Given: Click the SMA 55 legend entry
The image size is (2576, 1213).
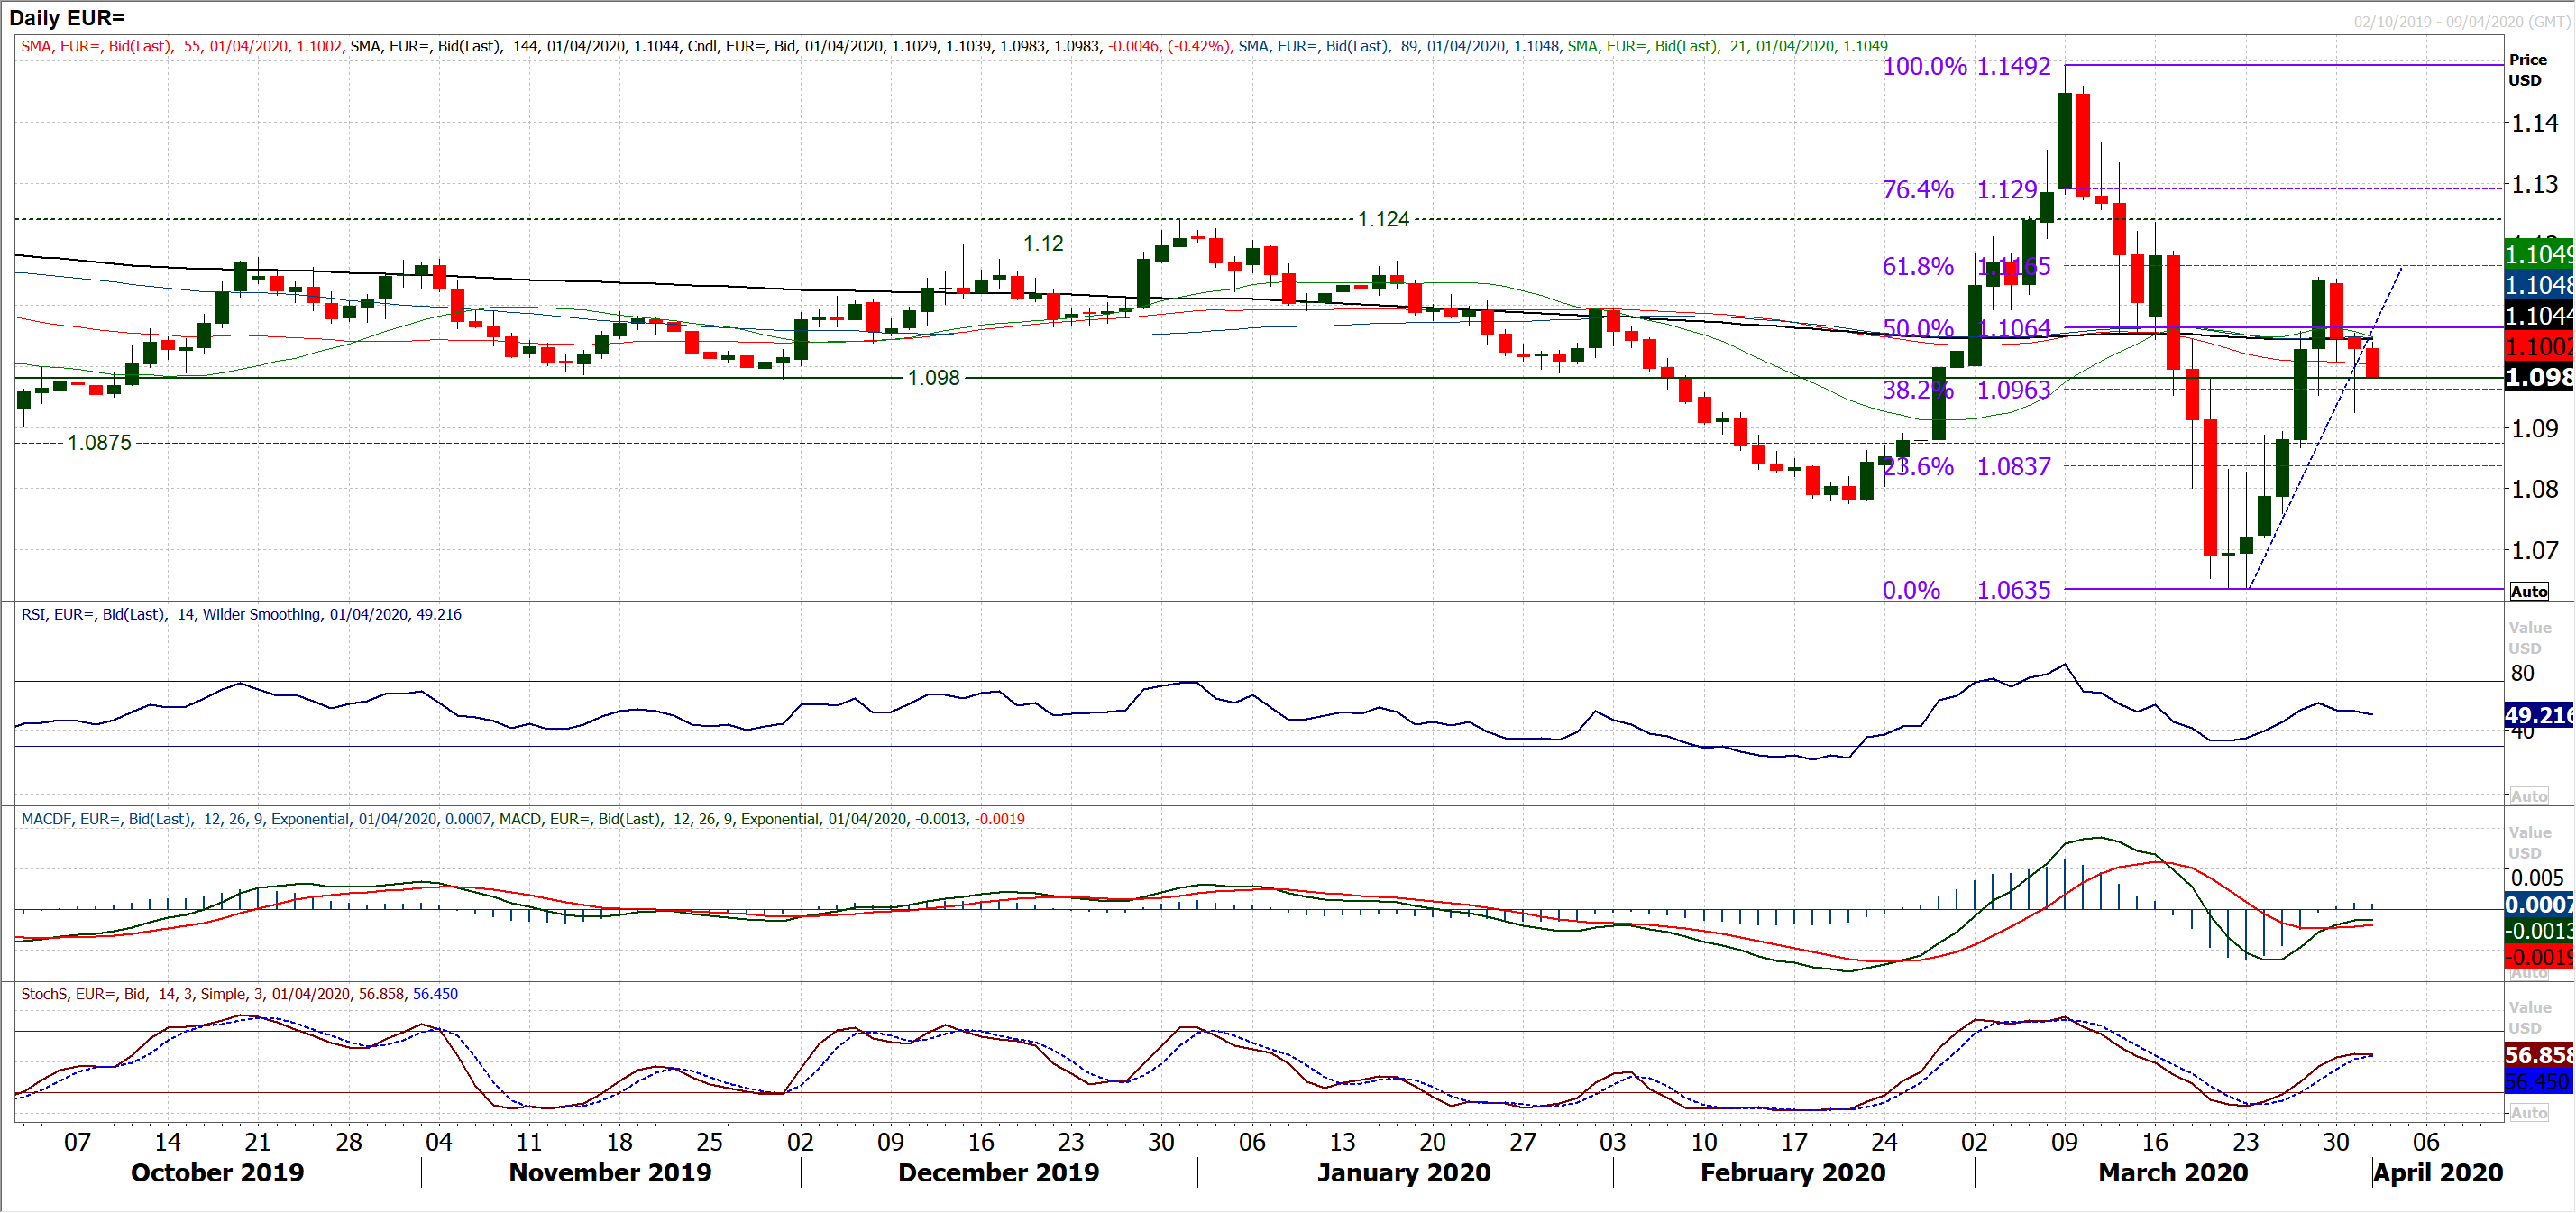Looking at the screenshot, I should [x=181, y=46].
